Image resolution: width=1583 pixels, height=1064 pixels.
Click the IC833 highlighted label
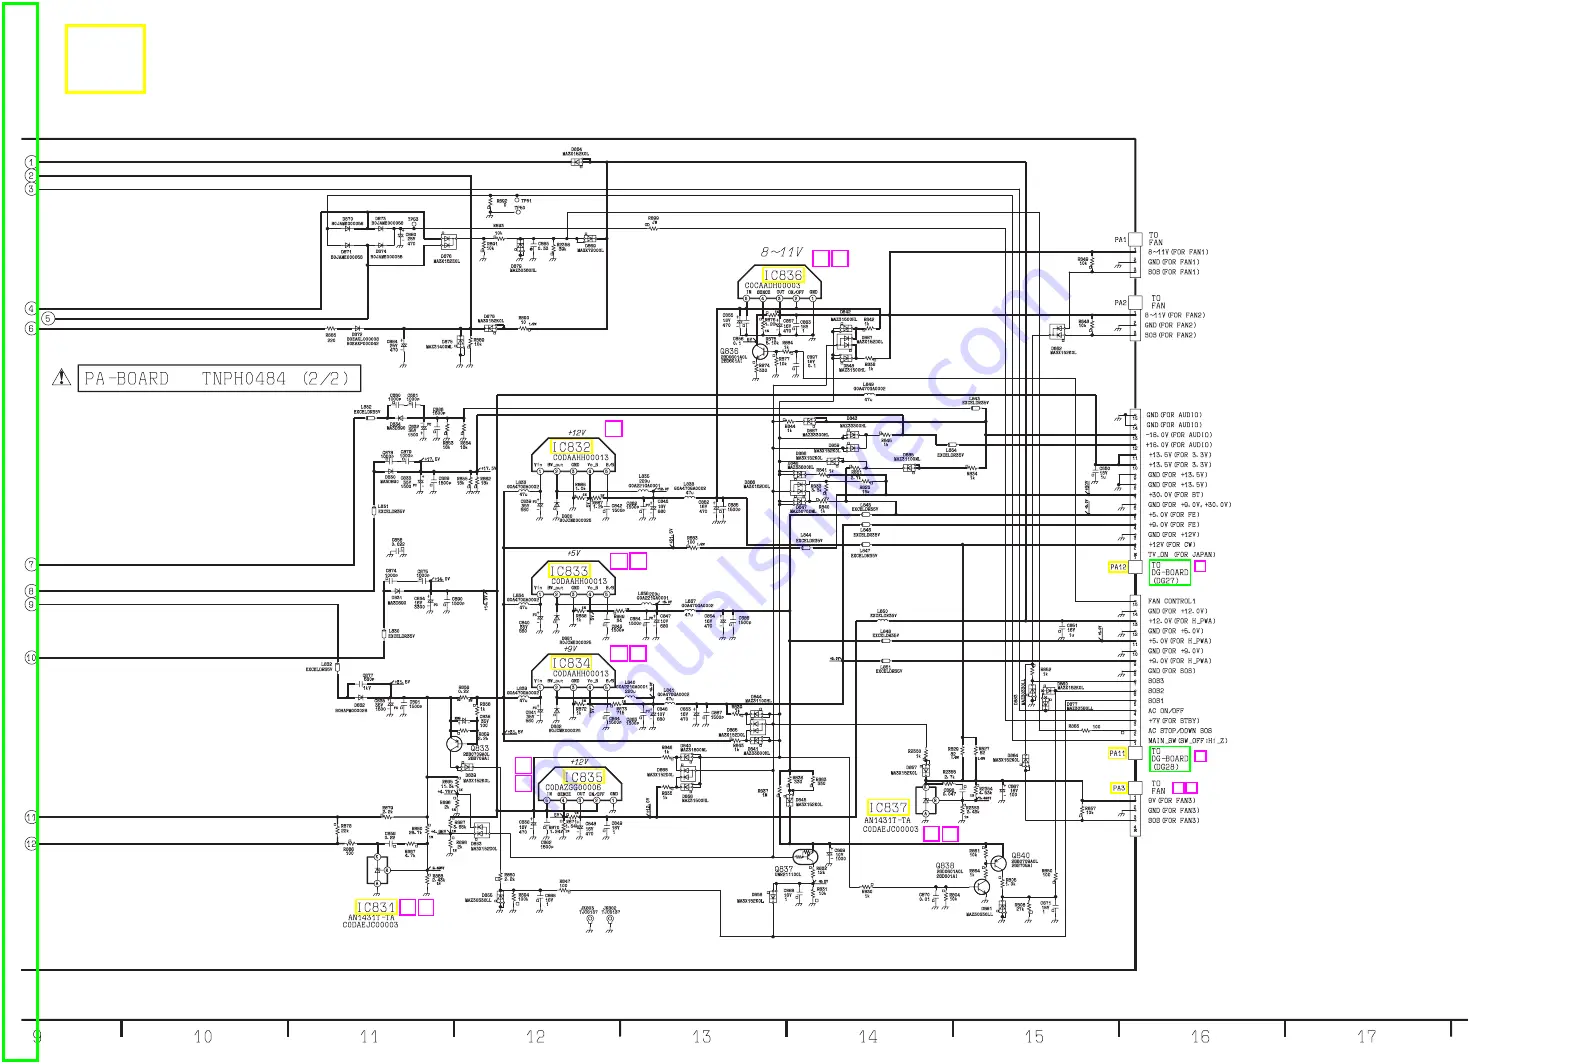(569, 571)
